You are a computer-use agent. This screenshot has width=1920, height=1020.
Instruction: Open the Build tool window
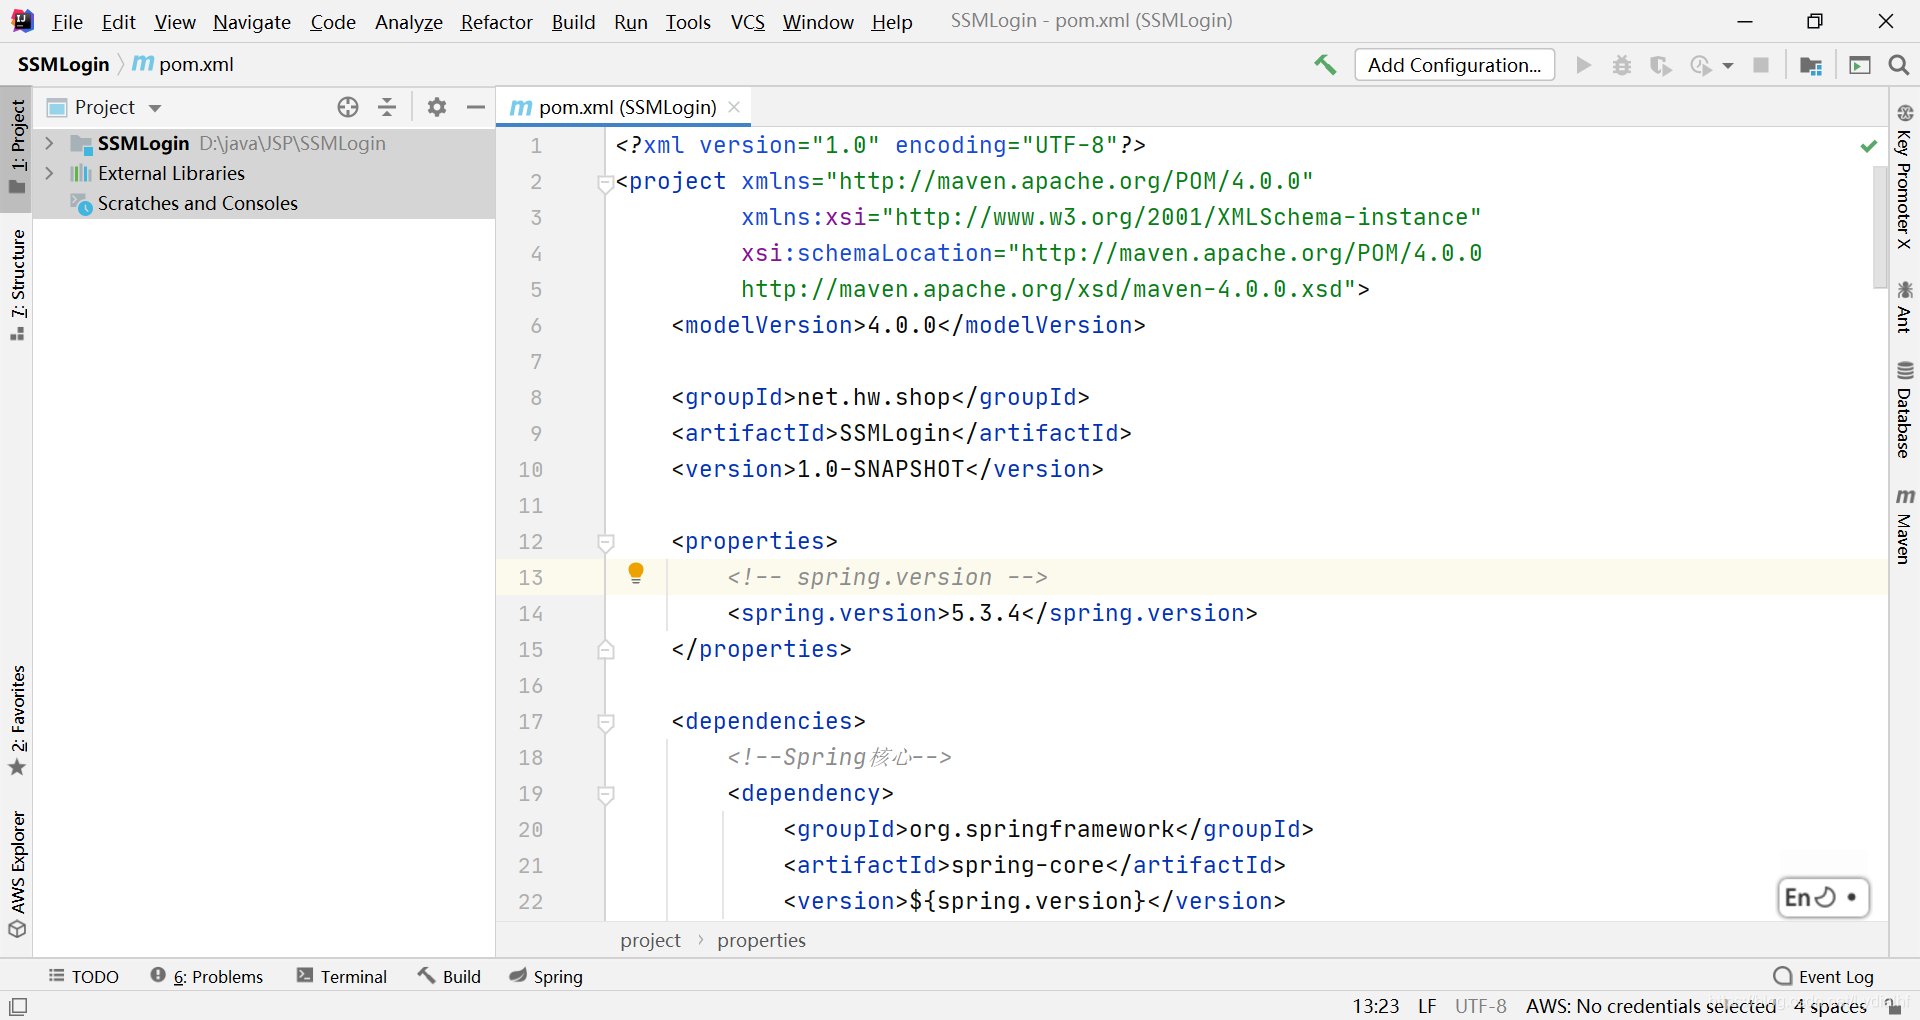pyautogui.click(x=450, y=976)
